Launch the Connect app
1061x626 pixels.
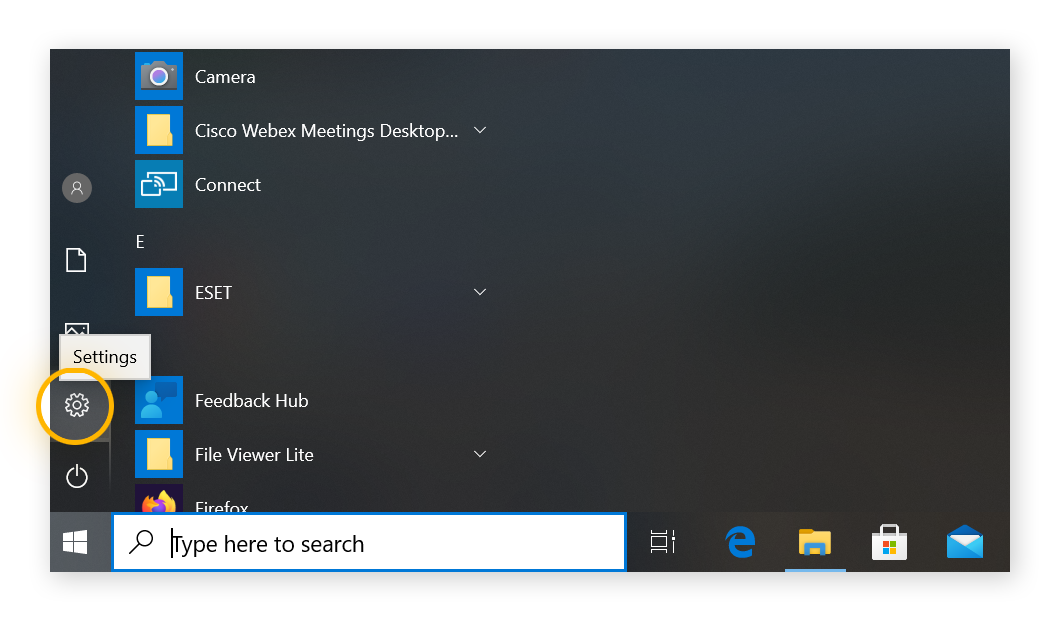[x=227, y=185]
